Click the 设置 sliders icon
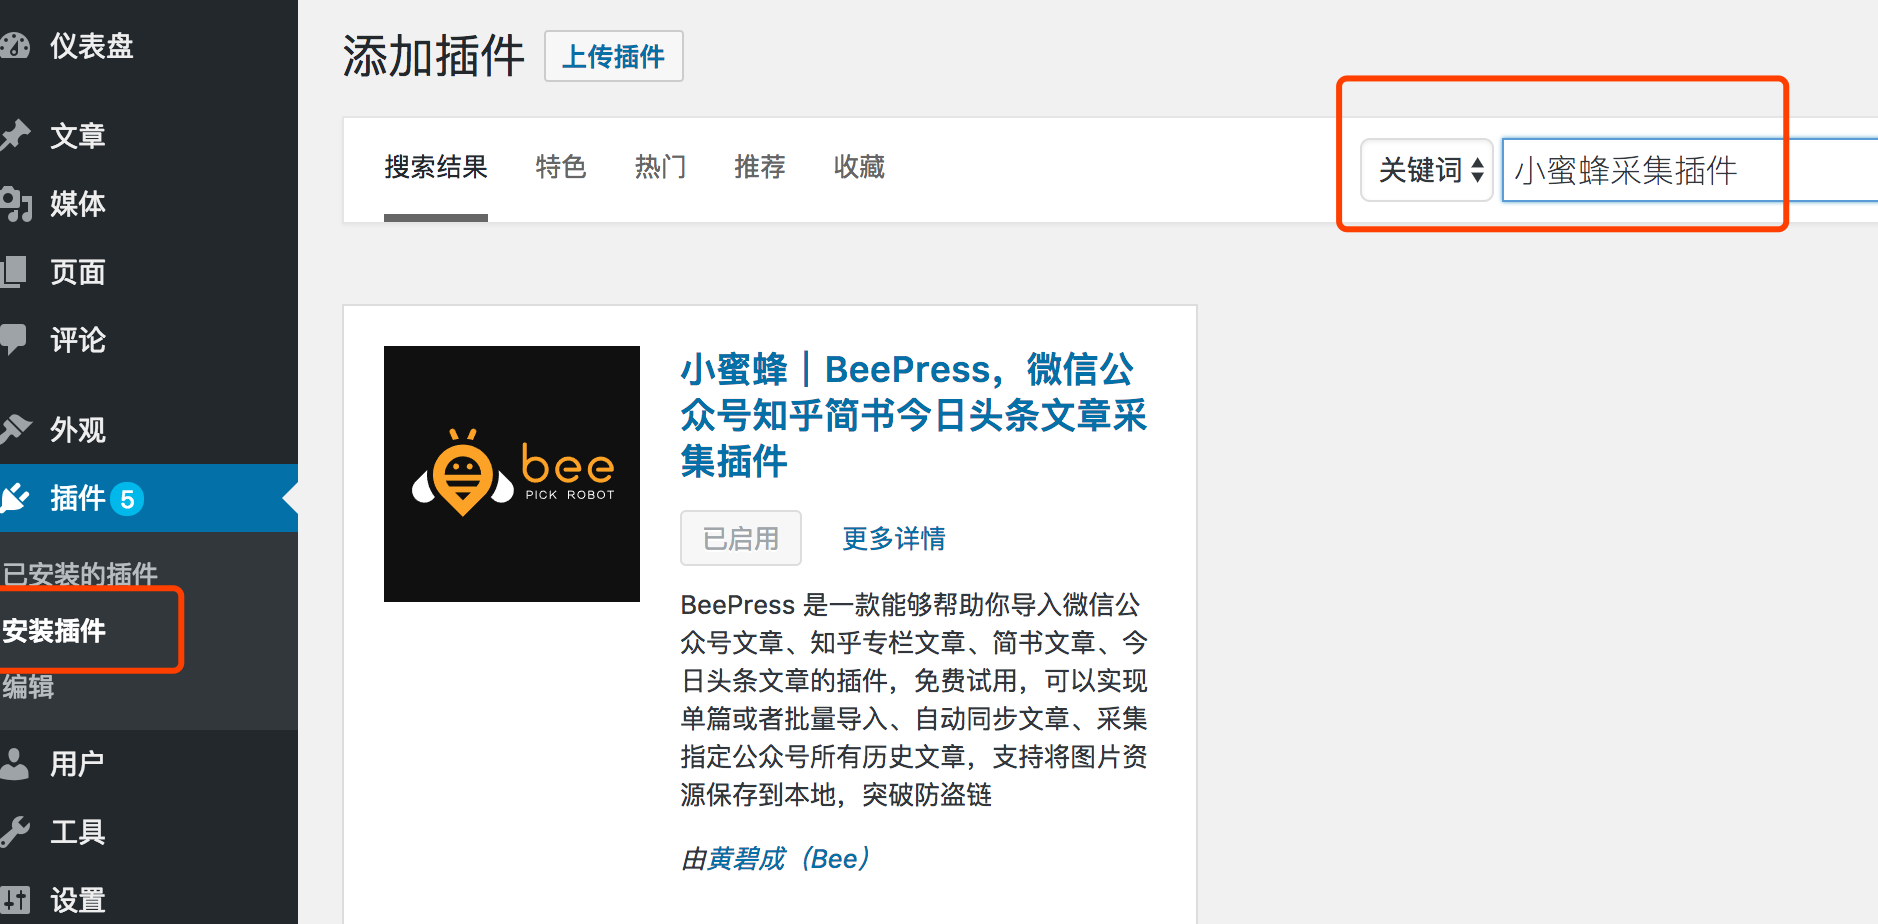The width and height of the screenshot is (1878, 924). (x=15, y=899)
